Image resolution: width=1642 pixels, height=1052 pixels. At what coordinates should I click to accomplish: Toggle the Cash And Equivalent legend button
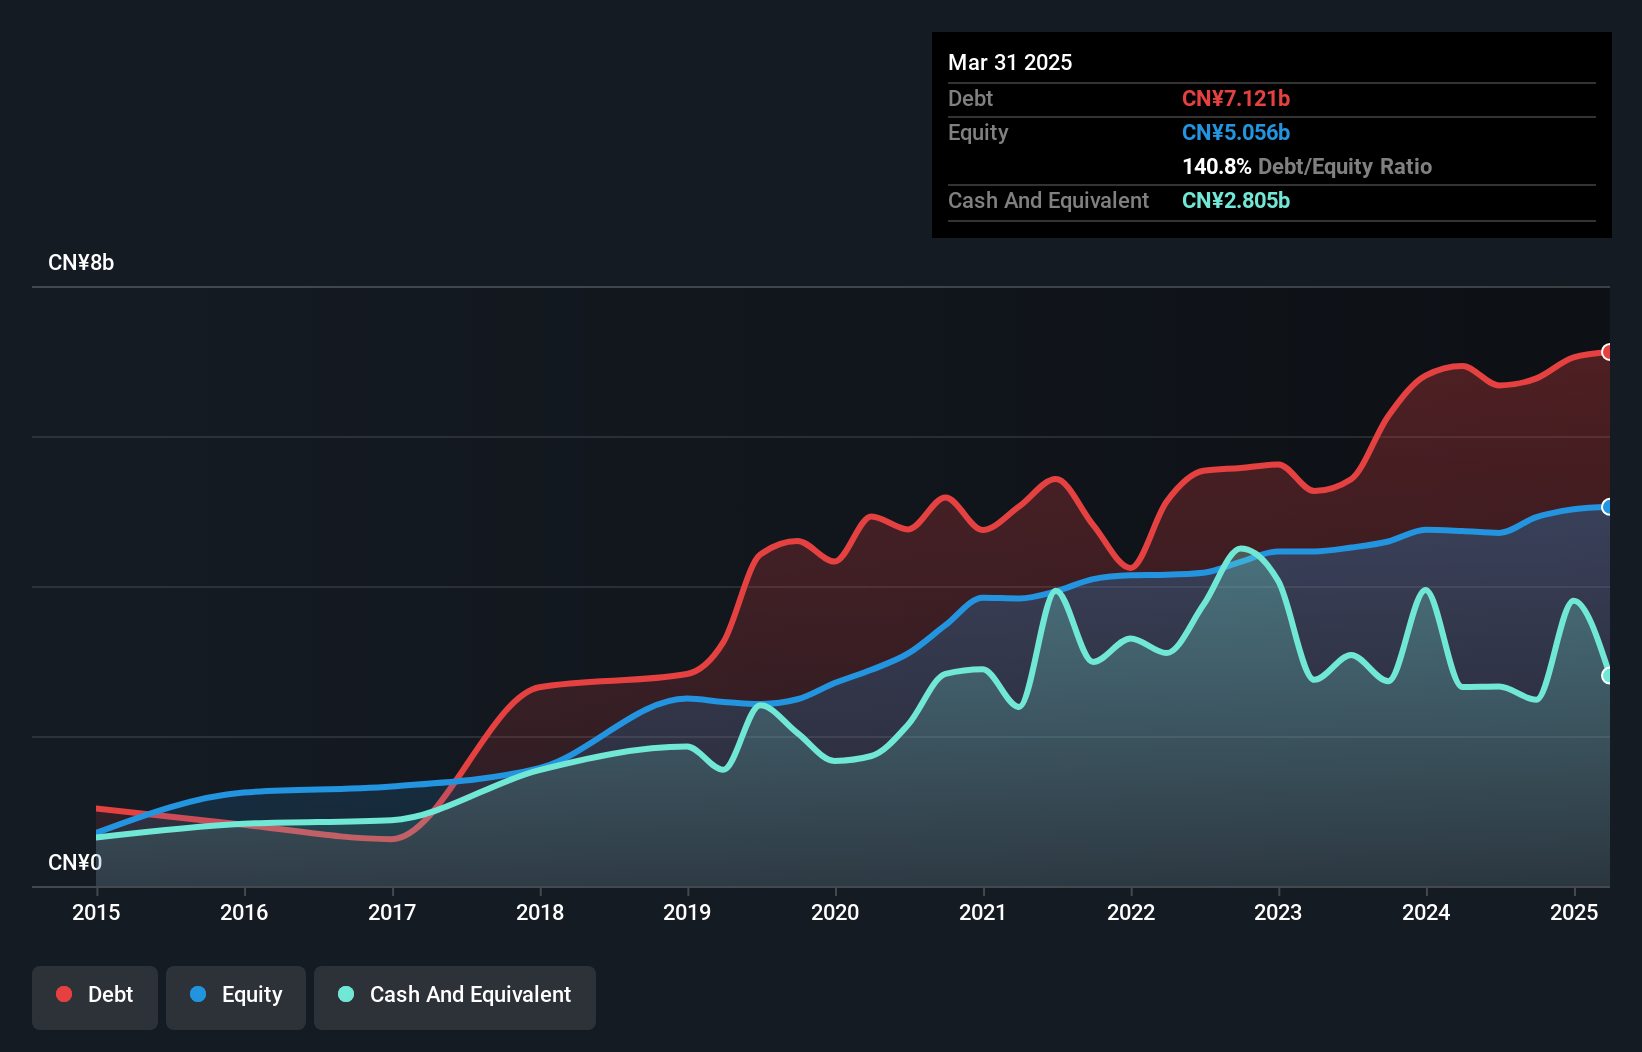[x=455, y=997]
